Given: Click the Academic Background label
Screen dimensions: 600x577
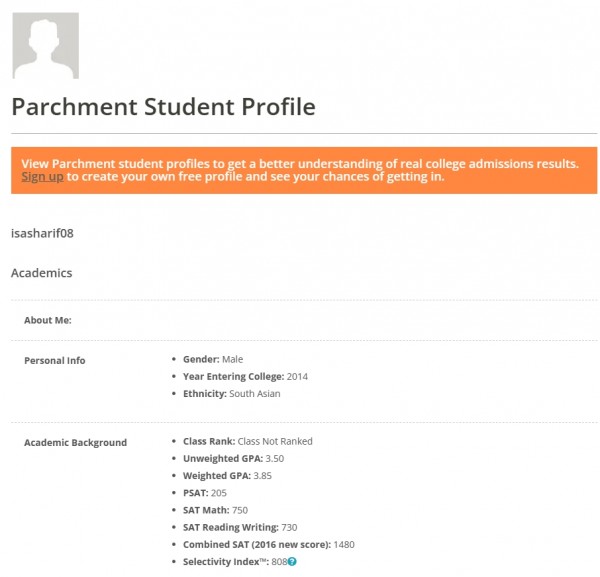Looking at the screenshot, I should pyautogui.click(x=75, y=443).
